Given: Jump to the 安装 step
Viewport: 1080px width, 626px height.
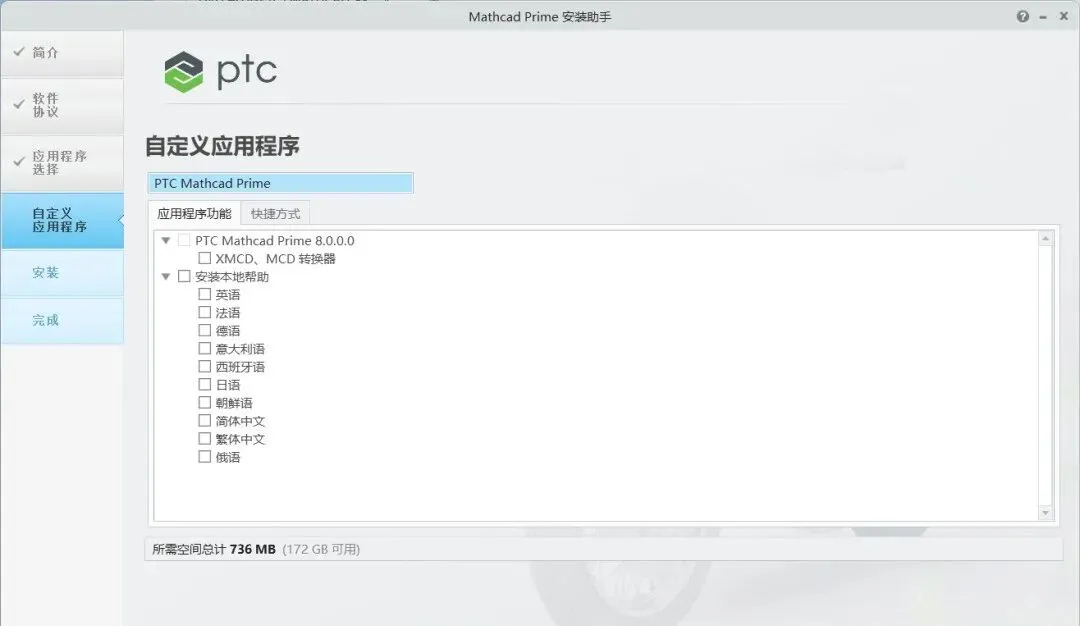Looking at the screenshot, I should [x=63, y=273].
